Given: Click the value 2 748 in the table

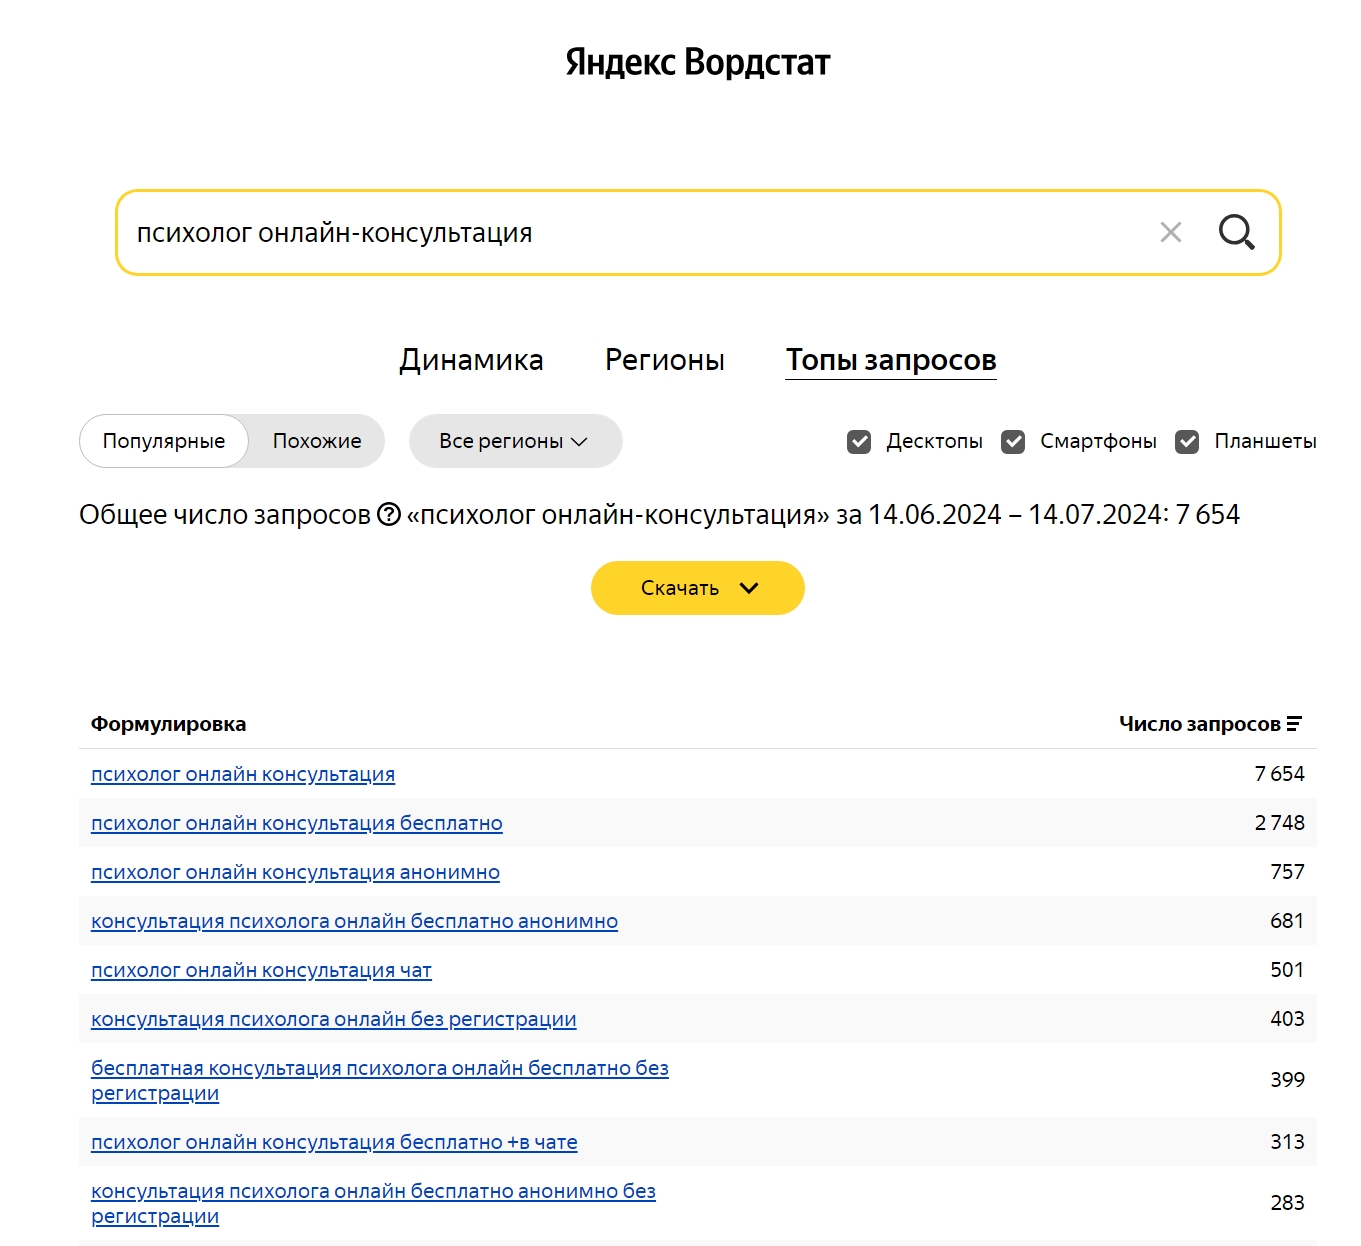Looking at the screenshot, I should [x=1279, y=823].
